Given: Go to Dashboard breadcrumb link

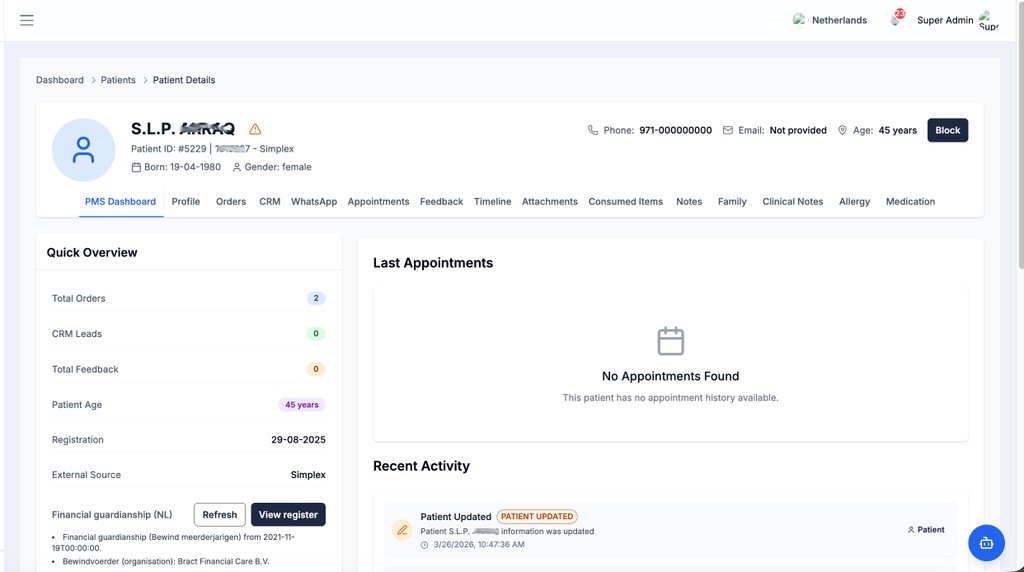Looking at the screenshot, I should pos(59,80).
